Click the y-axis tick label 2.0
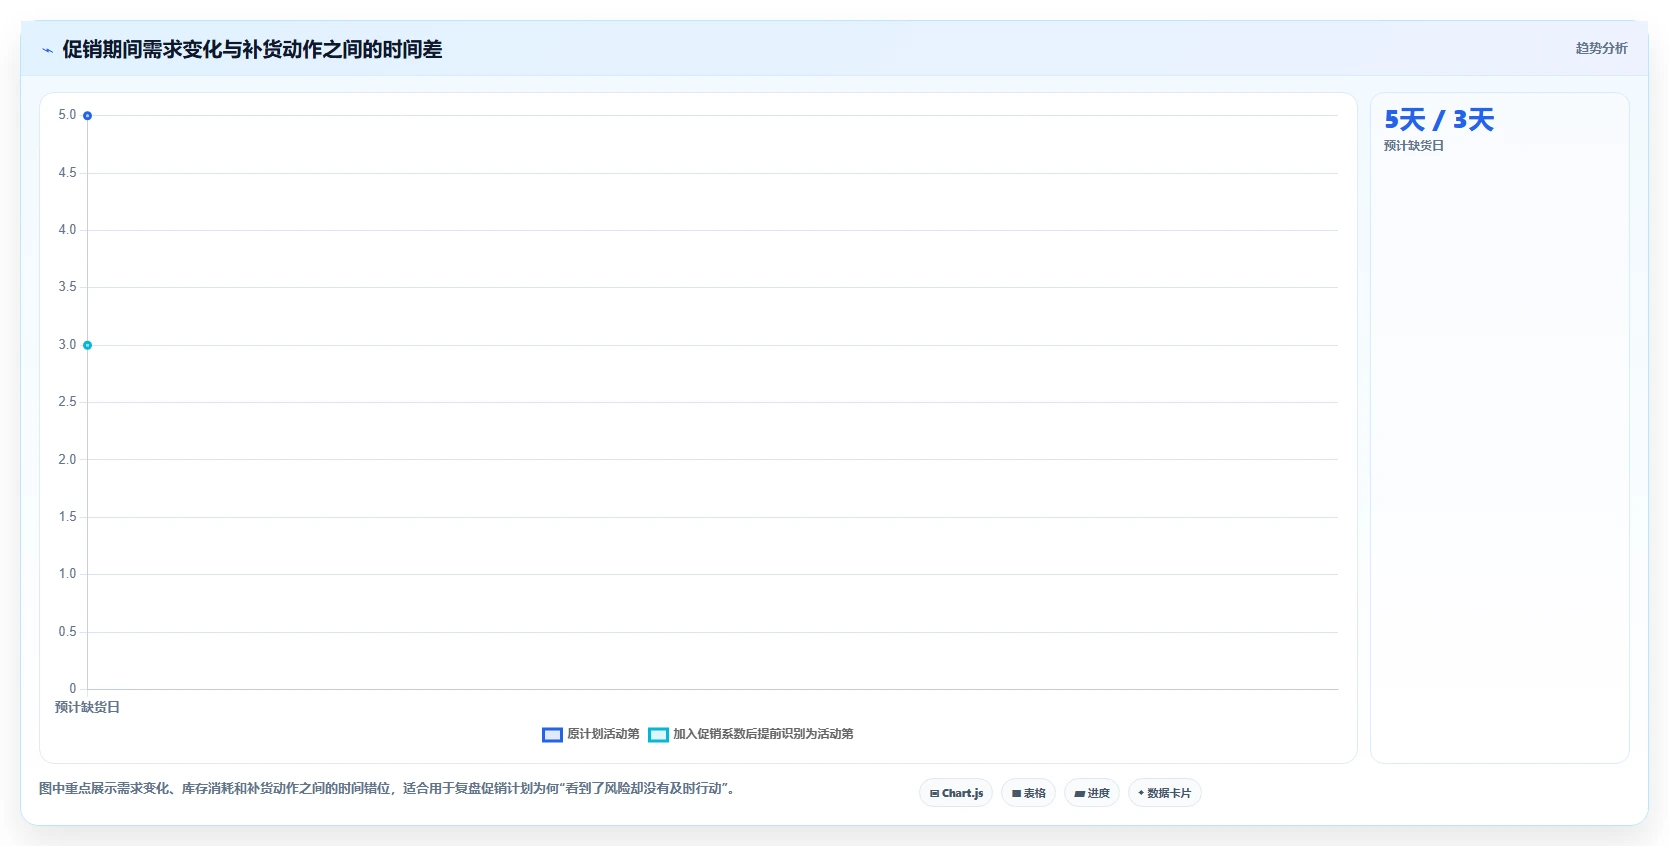 point(67,460)
